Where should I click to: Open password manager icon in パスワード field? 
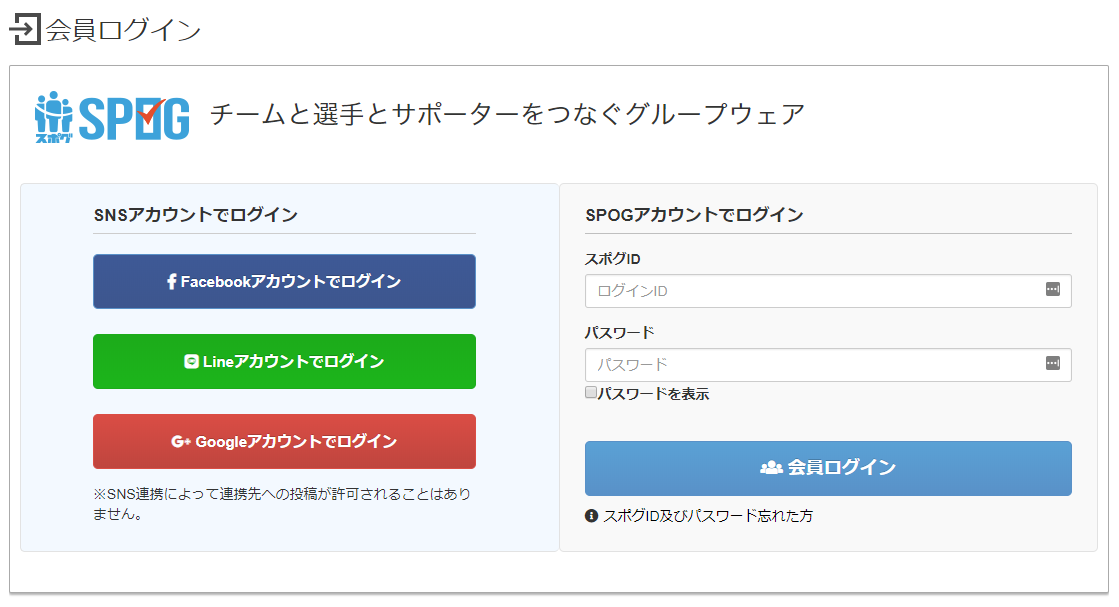[1053, 363]
